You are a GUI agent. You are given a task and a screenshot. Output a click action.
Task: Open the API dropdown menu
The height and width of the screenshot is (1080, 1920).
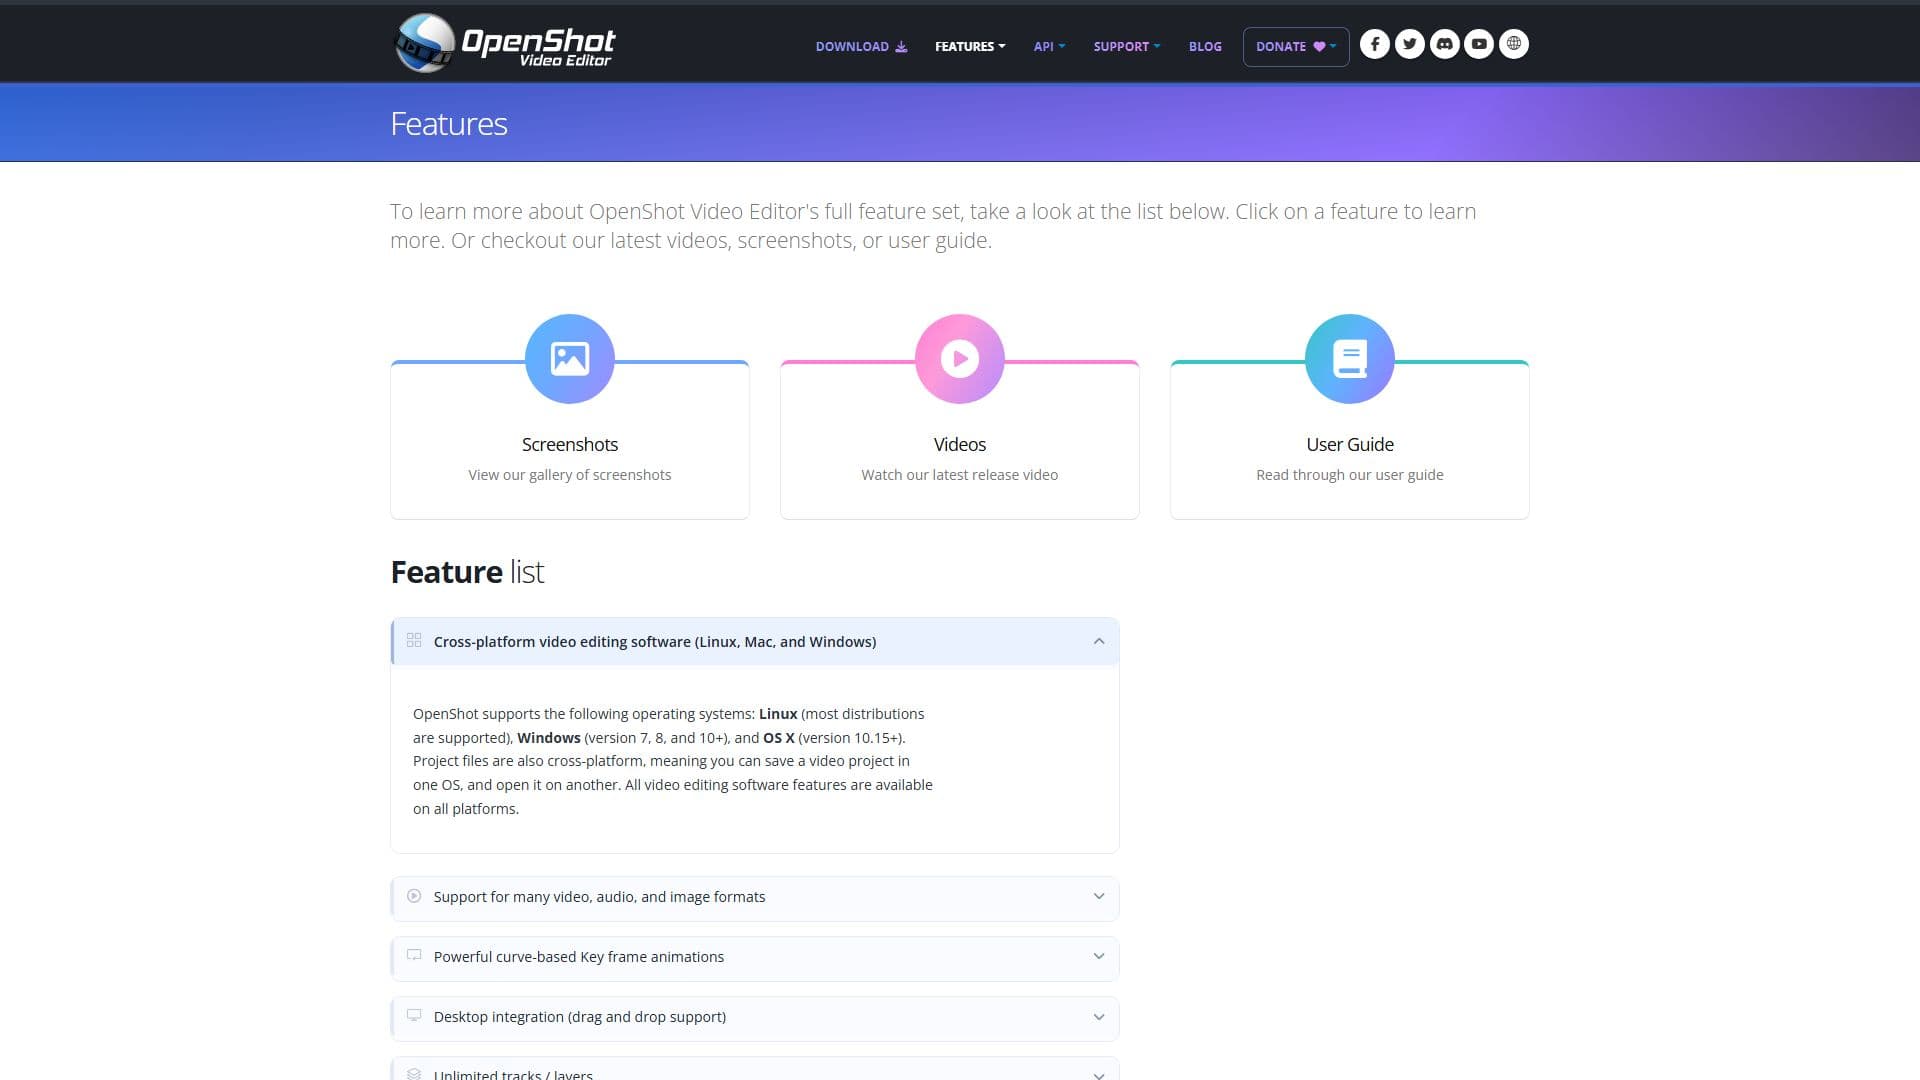pos(1049,47)
